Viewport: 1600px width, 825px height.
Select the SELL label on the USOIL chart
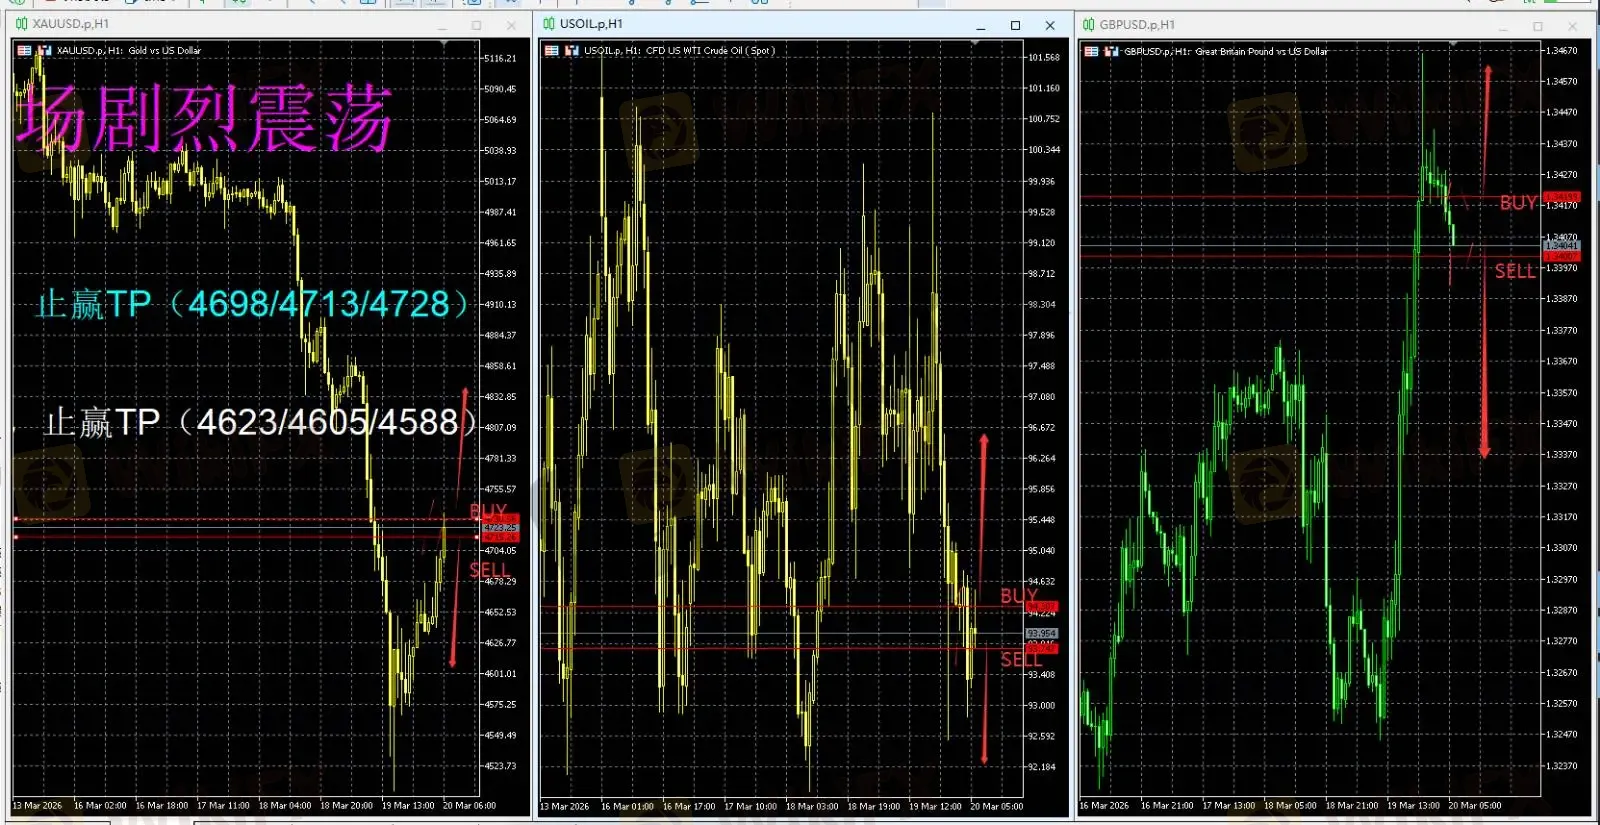(1020, 660)
